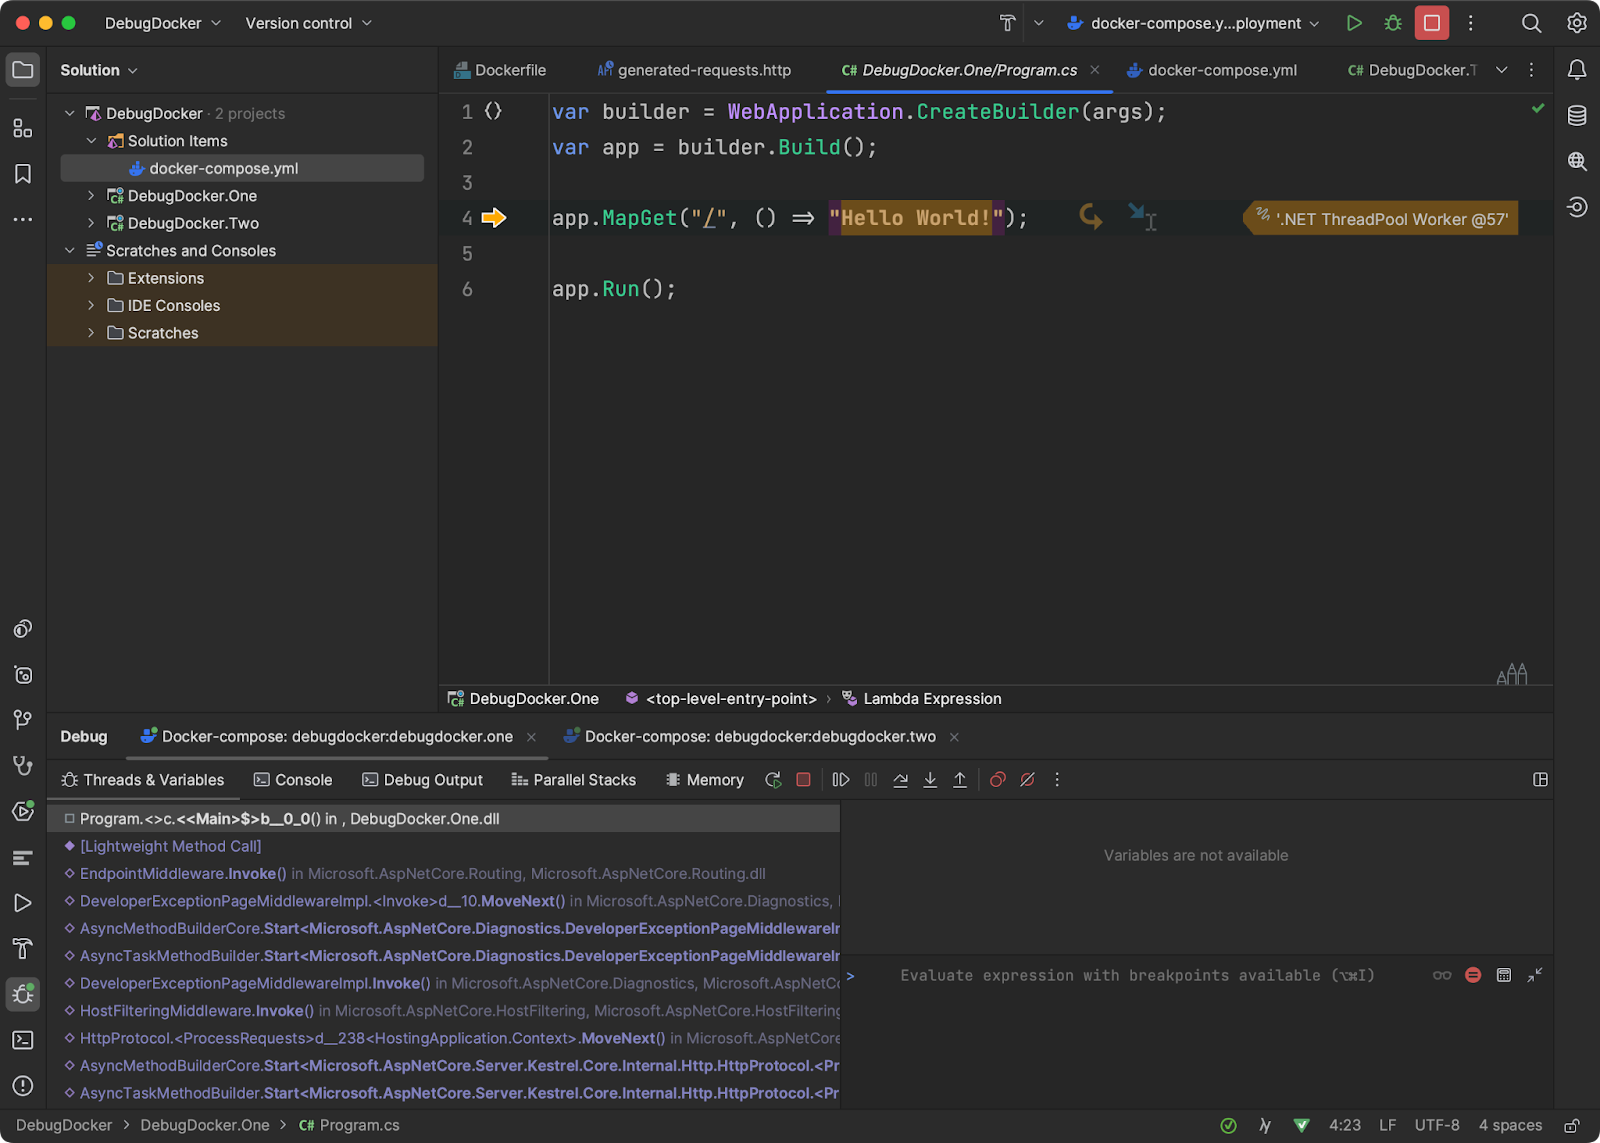Viewport: 1600px width, 1143px height.
Task: Open the evaluate expression calculator icon
Action: [1504, 975]
